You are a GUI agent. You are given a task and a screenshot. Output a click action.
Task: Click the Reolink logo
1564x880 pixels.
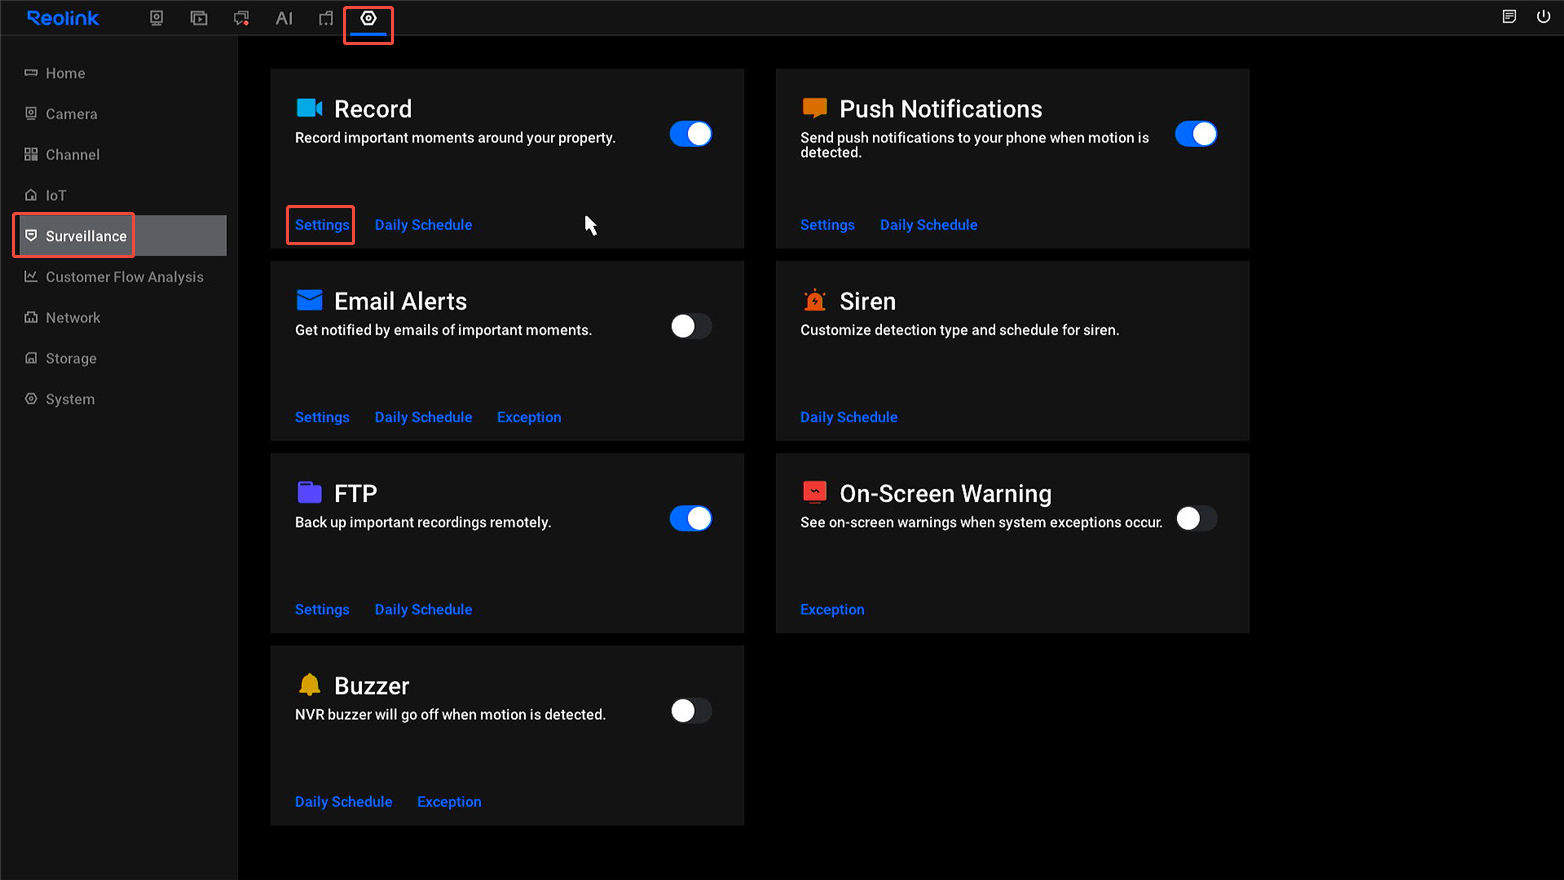(63, 18)
